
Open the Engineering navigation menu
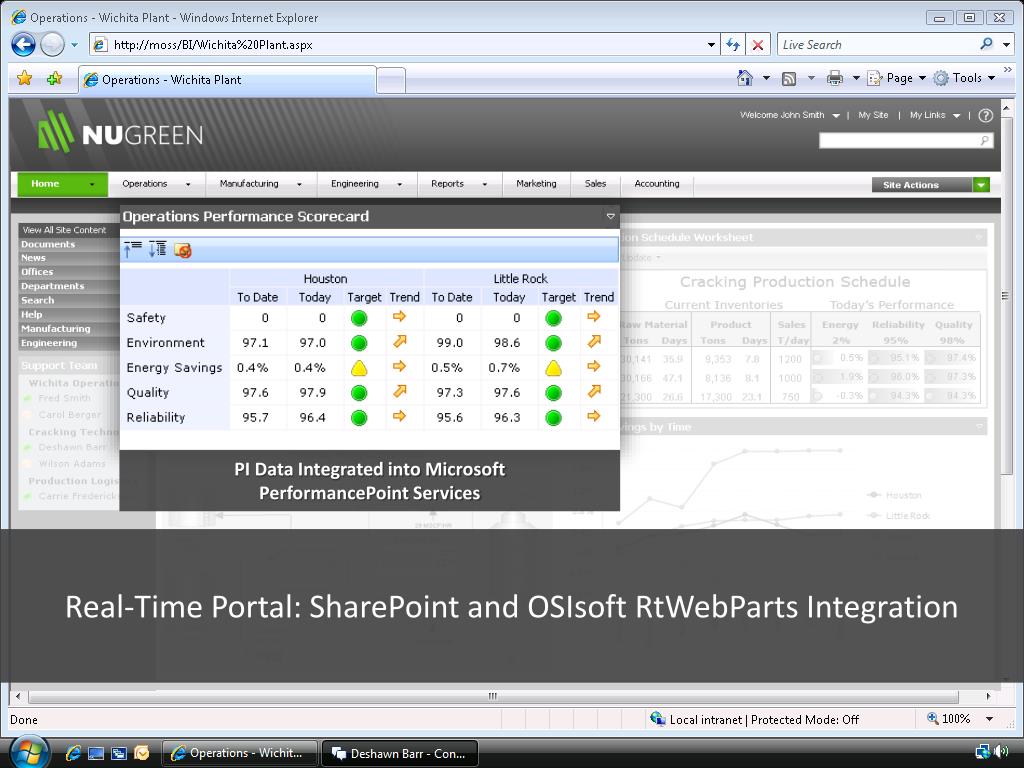click(x=366, y=184)
